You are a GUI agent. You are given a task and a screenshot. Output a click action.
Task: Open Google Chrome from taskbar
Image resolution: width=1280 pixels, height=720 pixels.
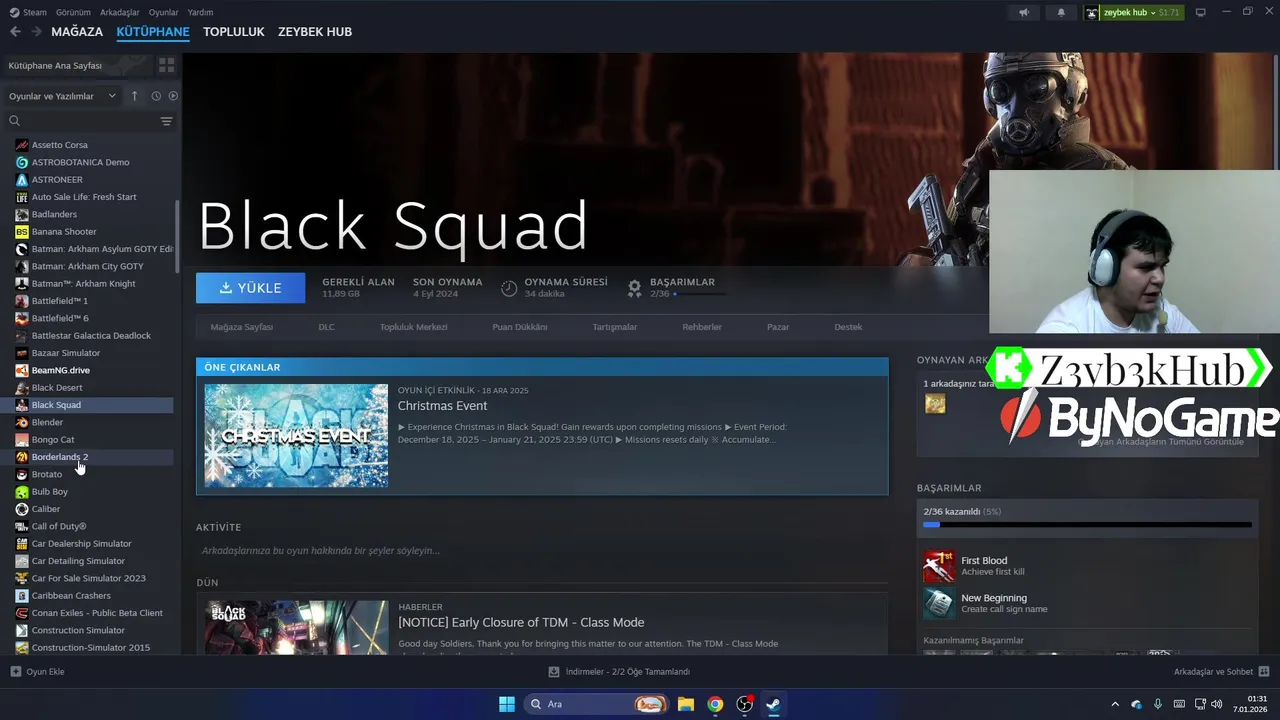715,704
